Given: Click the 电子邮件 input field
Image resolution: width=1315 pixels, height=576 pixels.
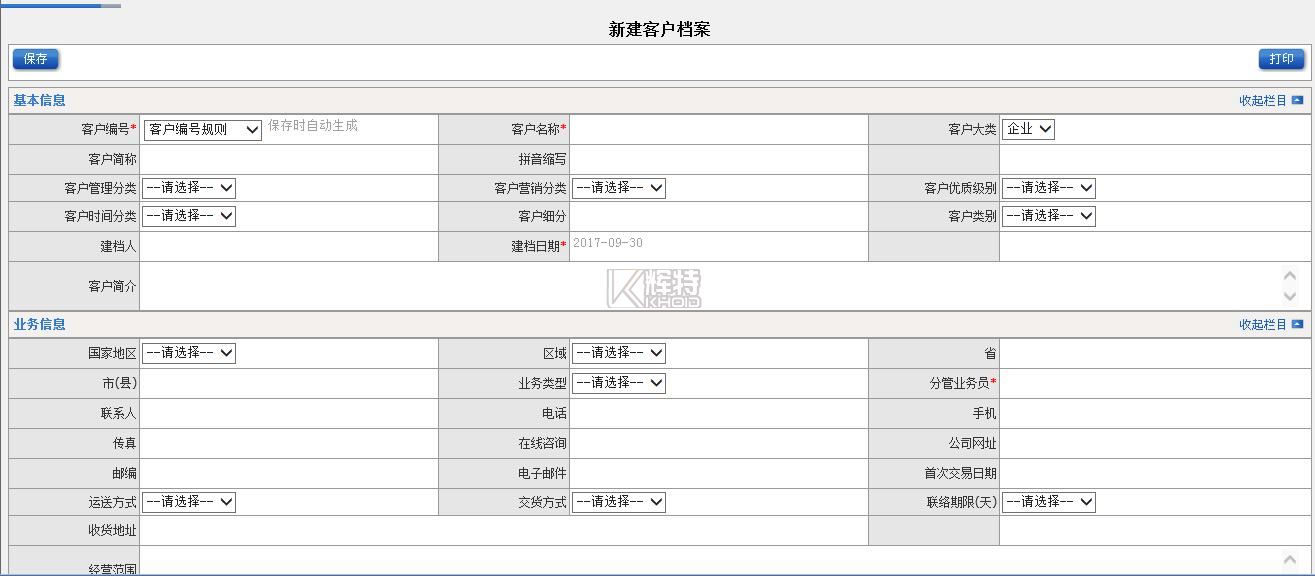Looking at the screenshot, I should tap(718, 473).
